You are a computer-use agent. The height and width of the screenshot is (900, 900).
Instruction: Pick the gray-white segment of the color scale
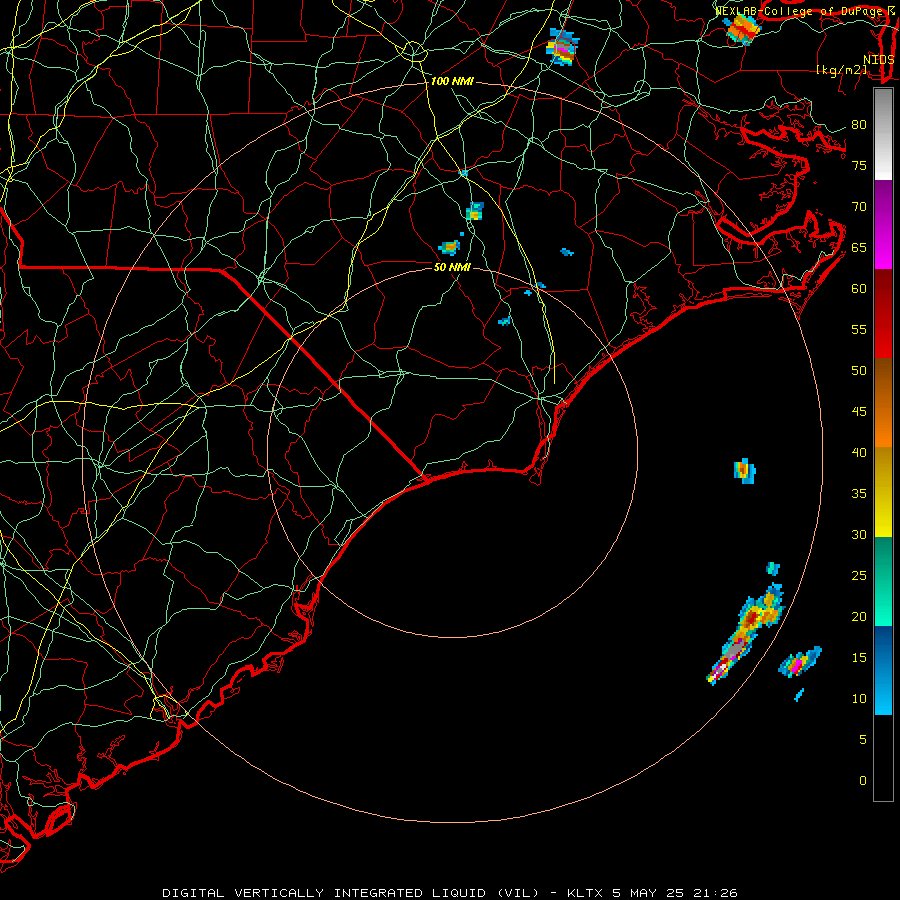click(883, 134)
